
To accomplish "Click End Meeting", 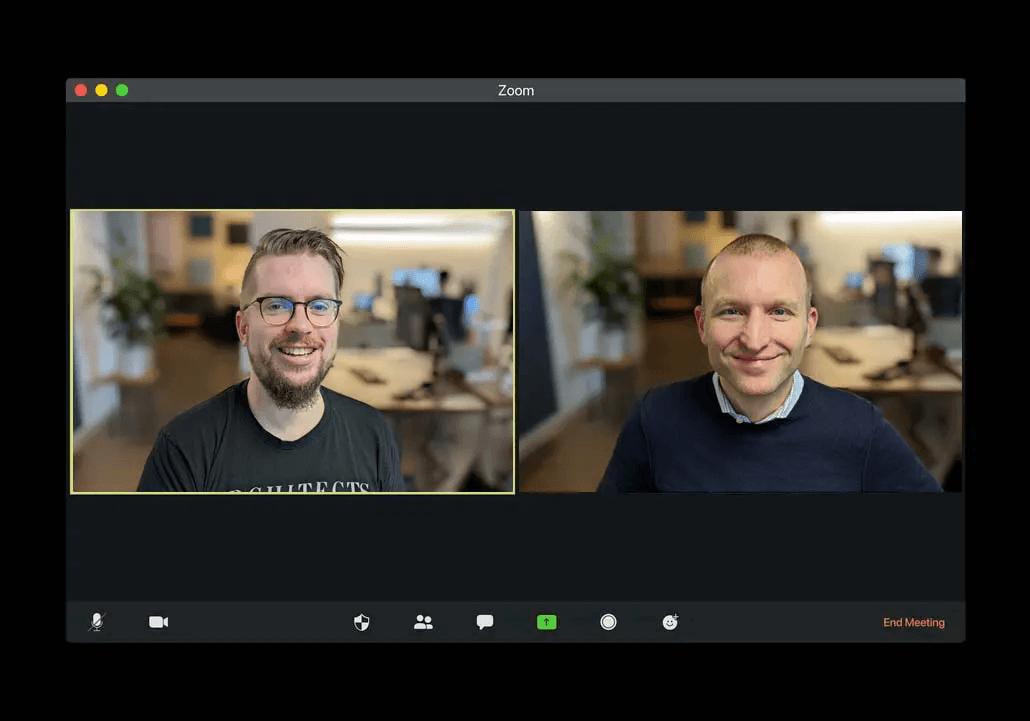I will [x=913, y=622].
